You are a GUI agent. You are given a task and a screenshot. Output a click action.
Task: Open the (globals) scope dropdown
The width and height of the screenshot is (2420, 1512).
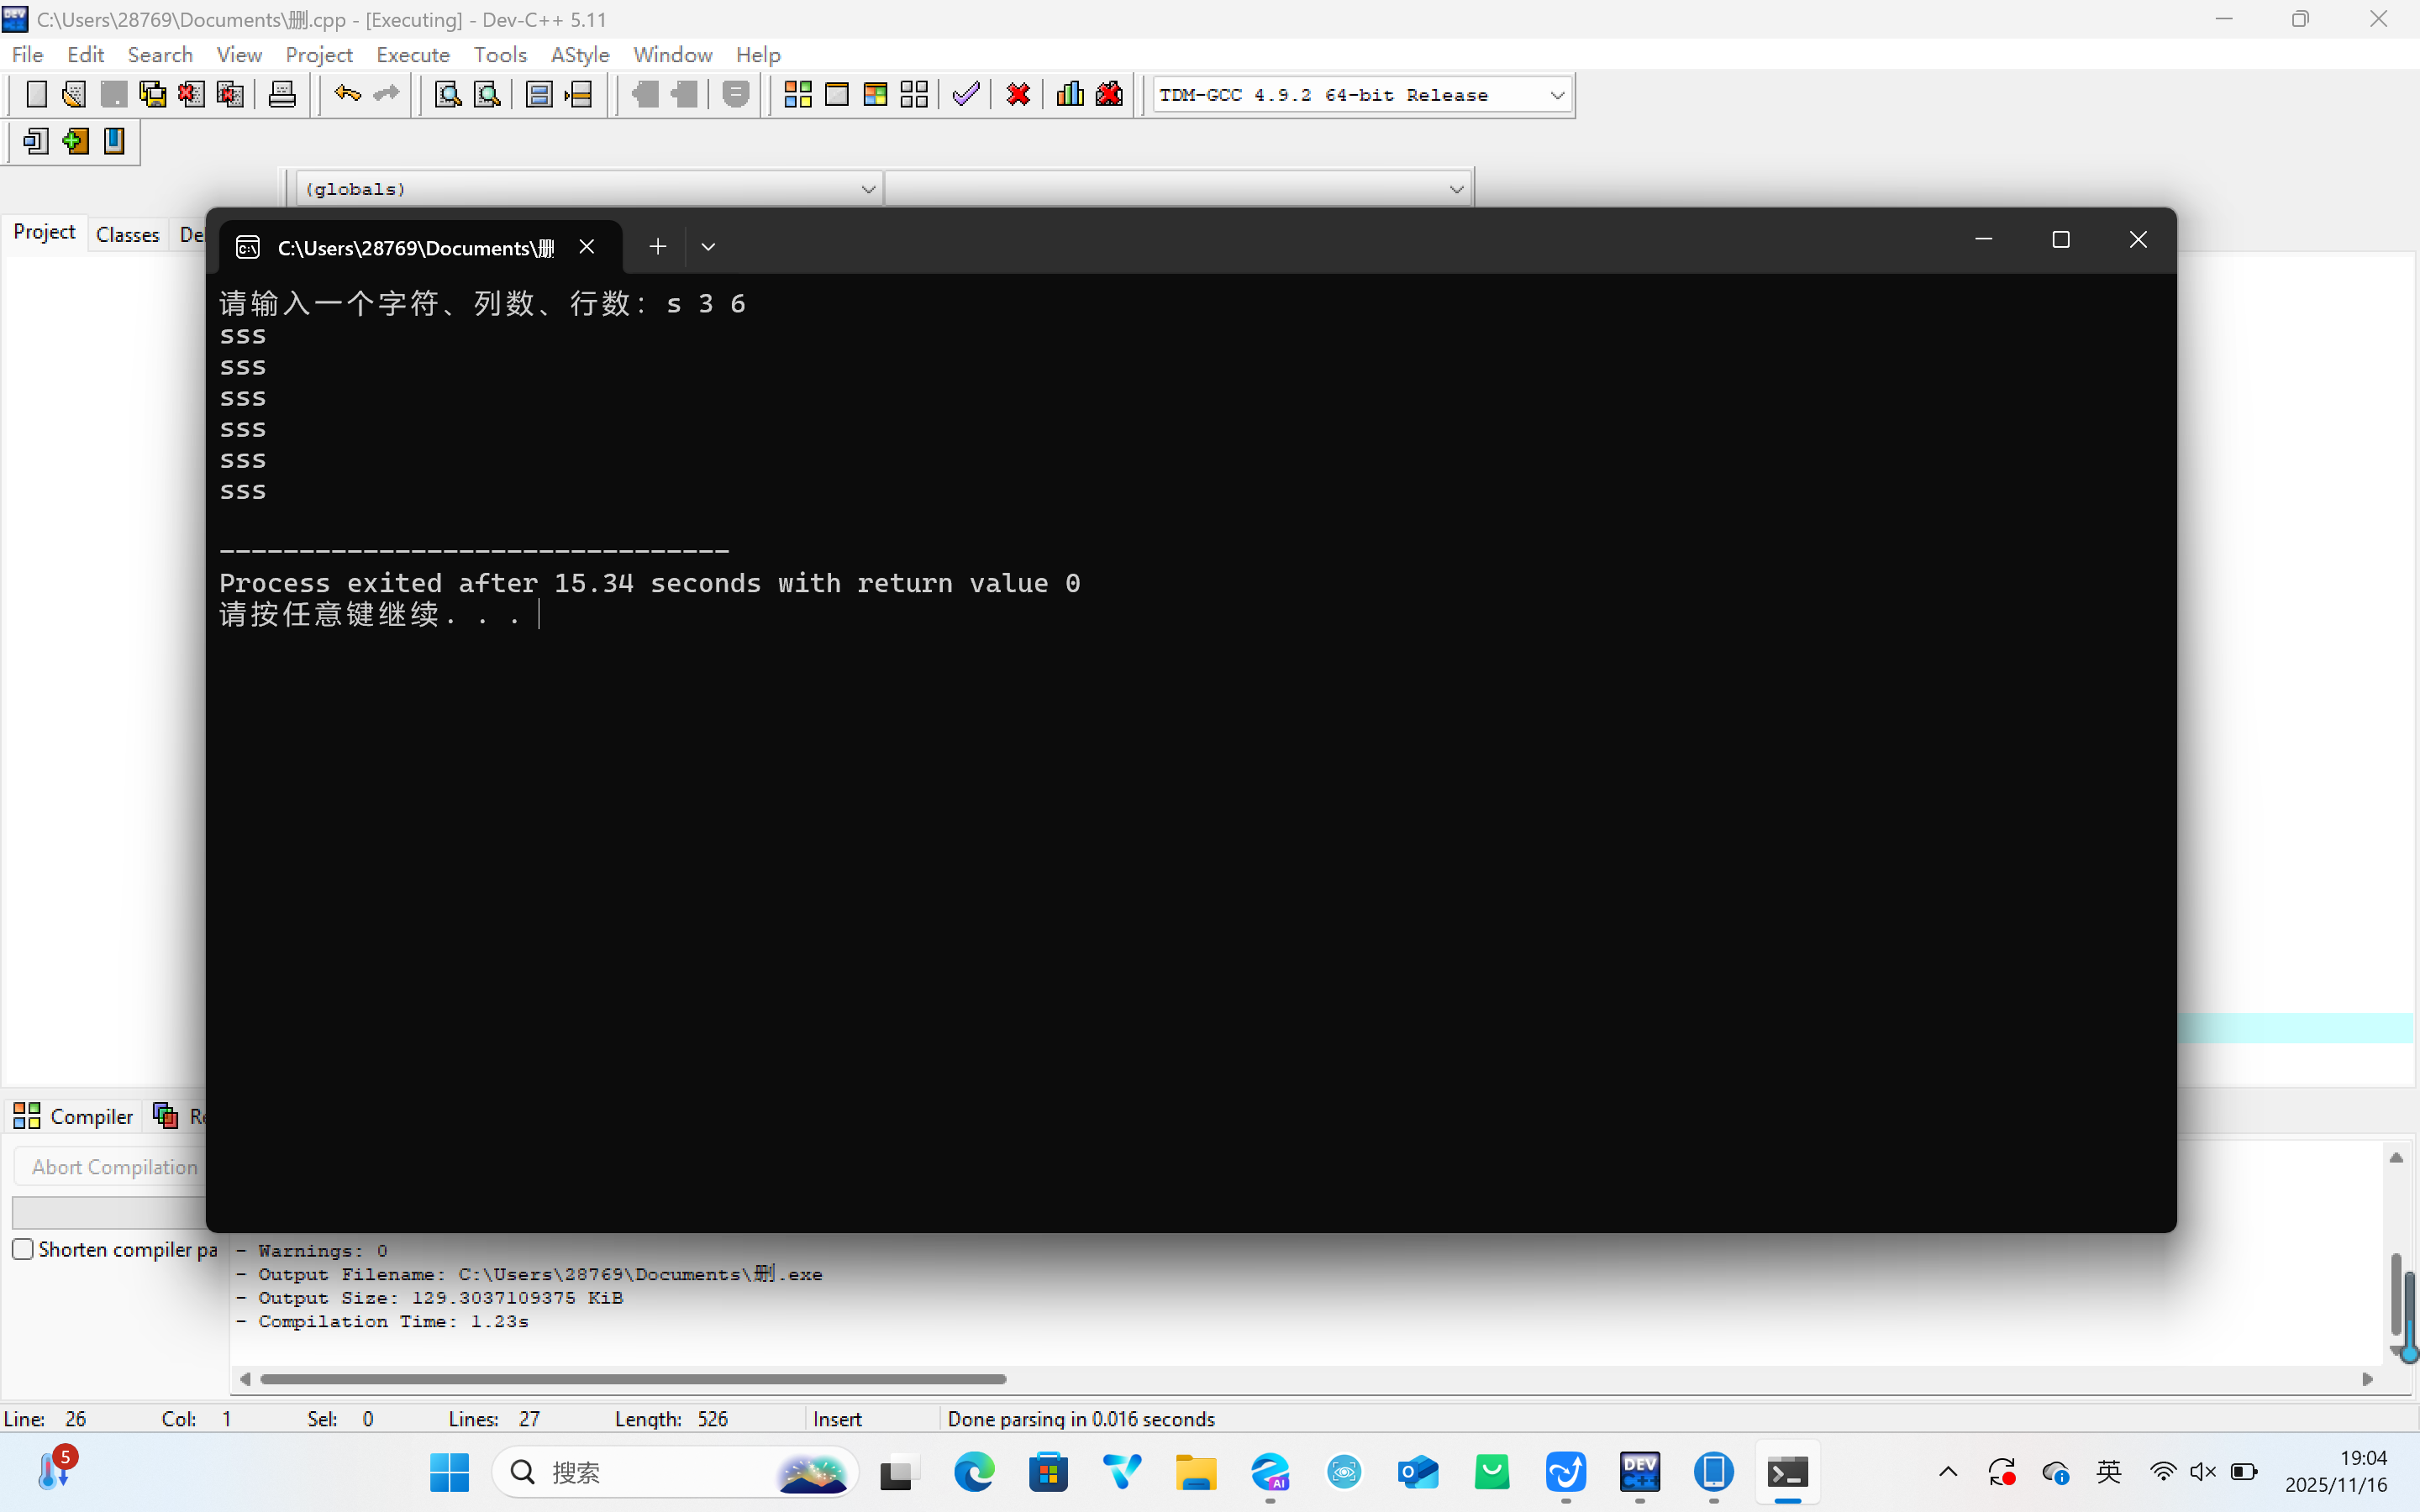[867, 189]
